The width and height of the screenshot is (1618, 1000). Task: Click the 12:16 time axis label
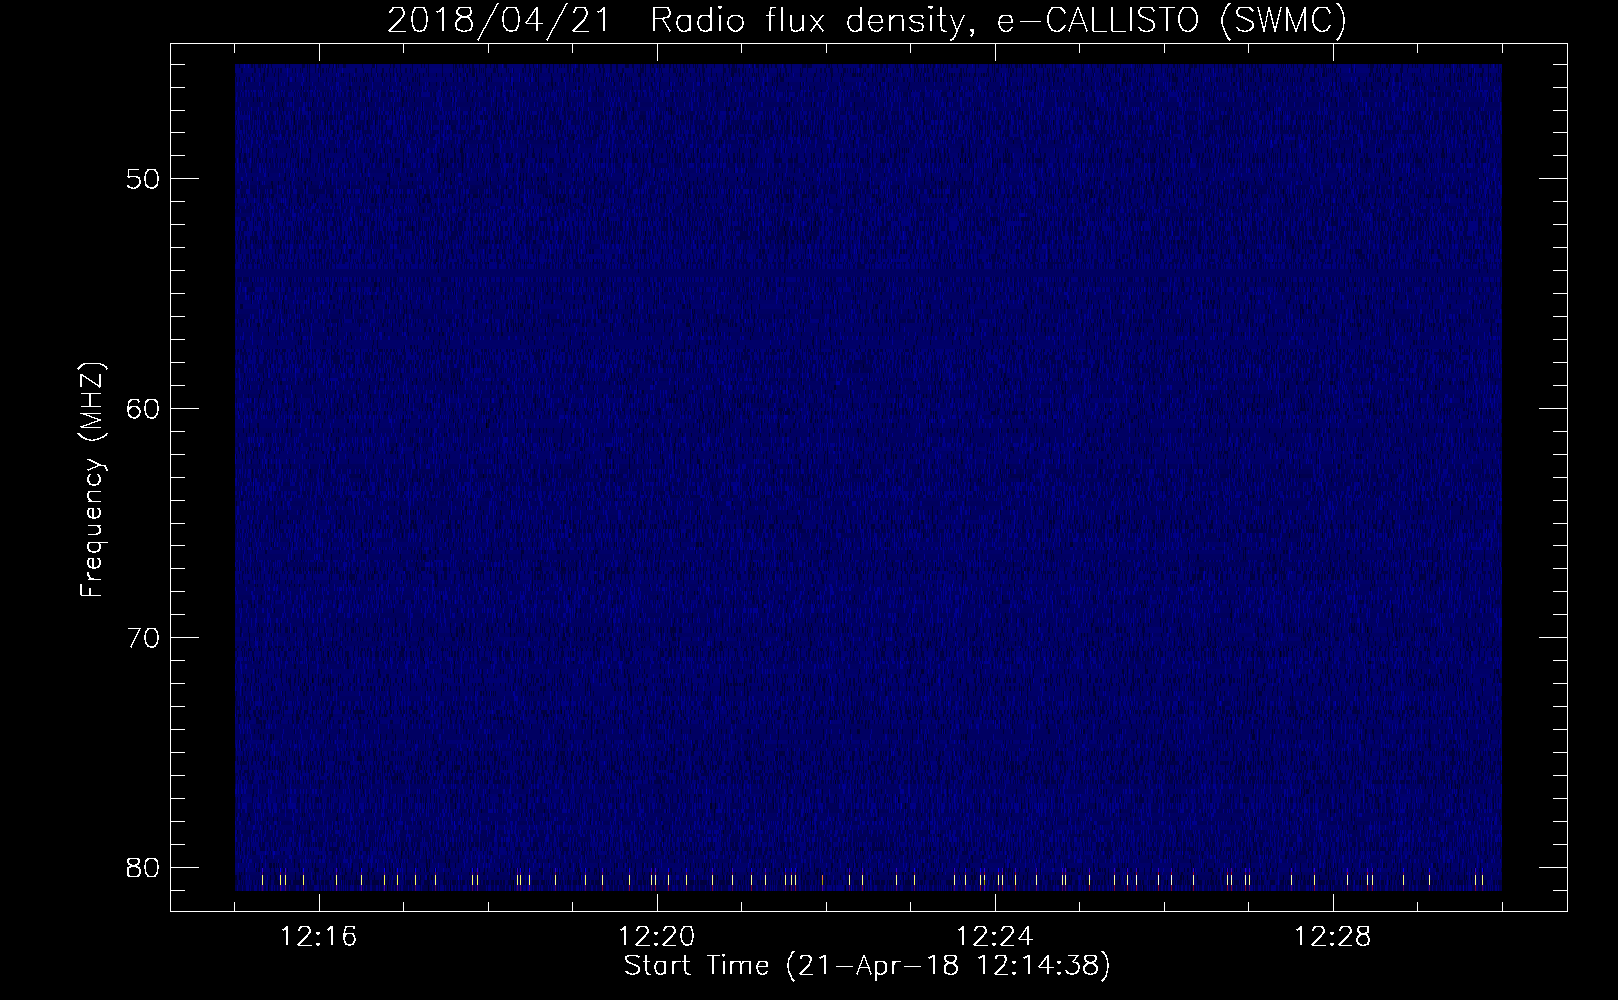click(x=319, y=937)
